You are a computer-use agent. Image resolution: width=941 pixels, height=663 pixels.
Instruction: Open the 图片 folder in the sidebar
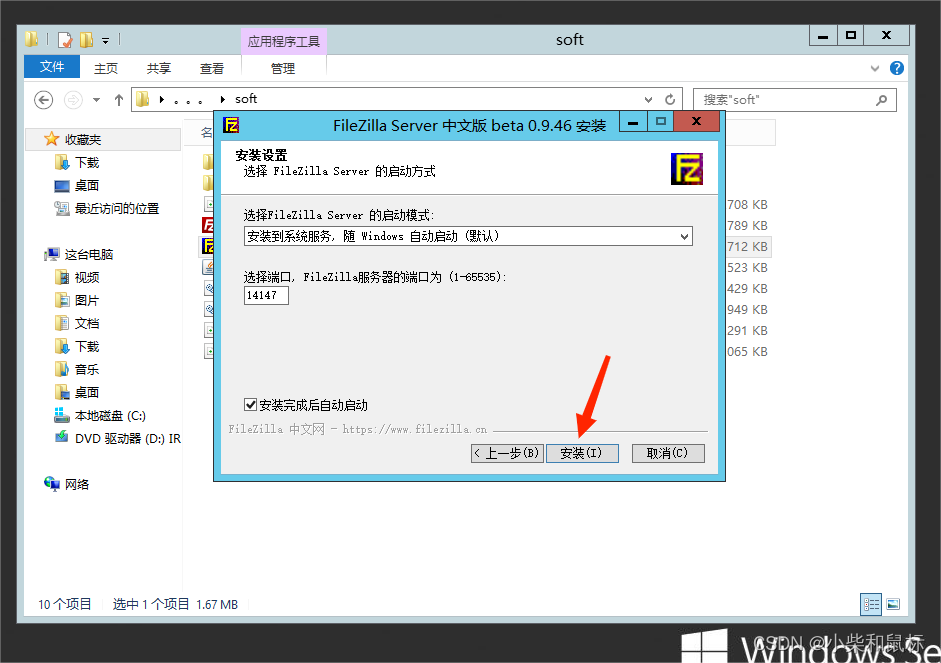pos(87,300)
